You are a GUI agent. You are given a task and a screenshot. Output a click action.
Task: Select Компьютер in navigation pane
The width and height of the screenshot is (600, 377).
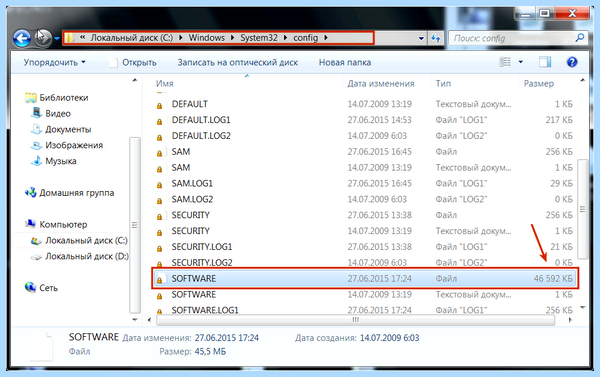63,225
